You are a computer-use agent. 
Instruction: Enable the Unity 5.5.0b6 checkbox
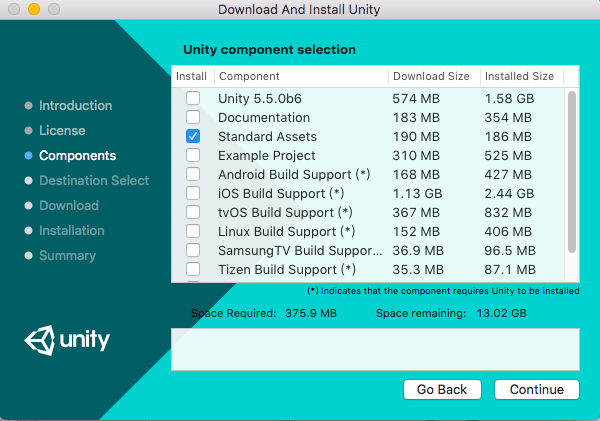[193, 98]
